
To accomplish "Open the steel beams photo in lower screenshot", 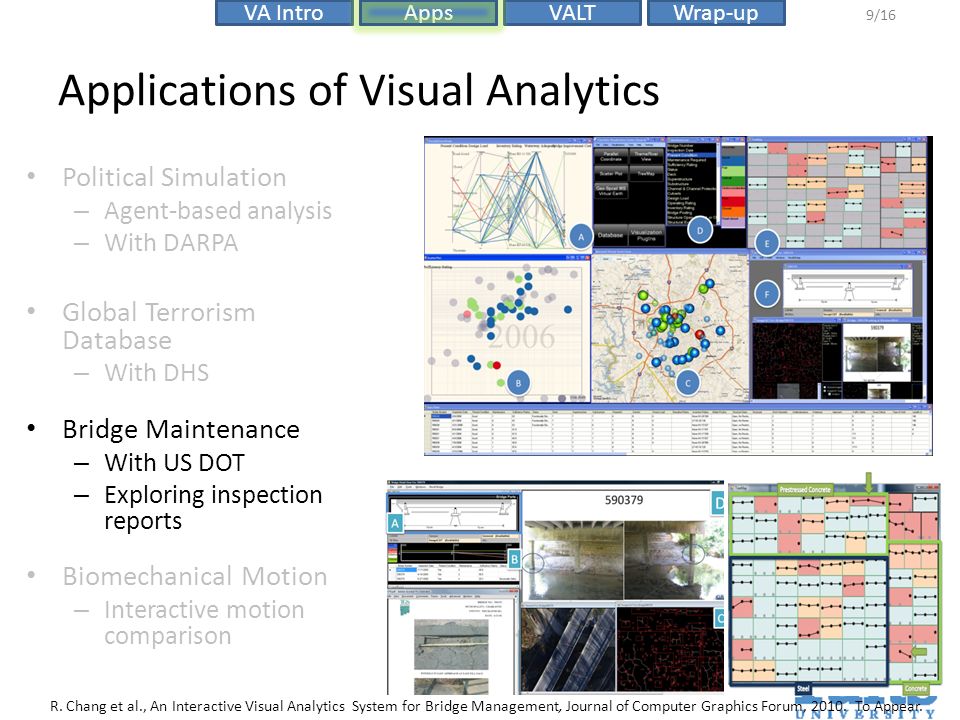I will coord(568,650).
